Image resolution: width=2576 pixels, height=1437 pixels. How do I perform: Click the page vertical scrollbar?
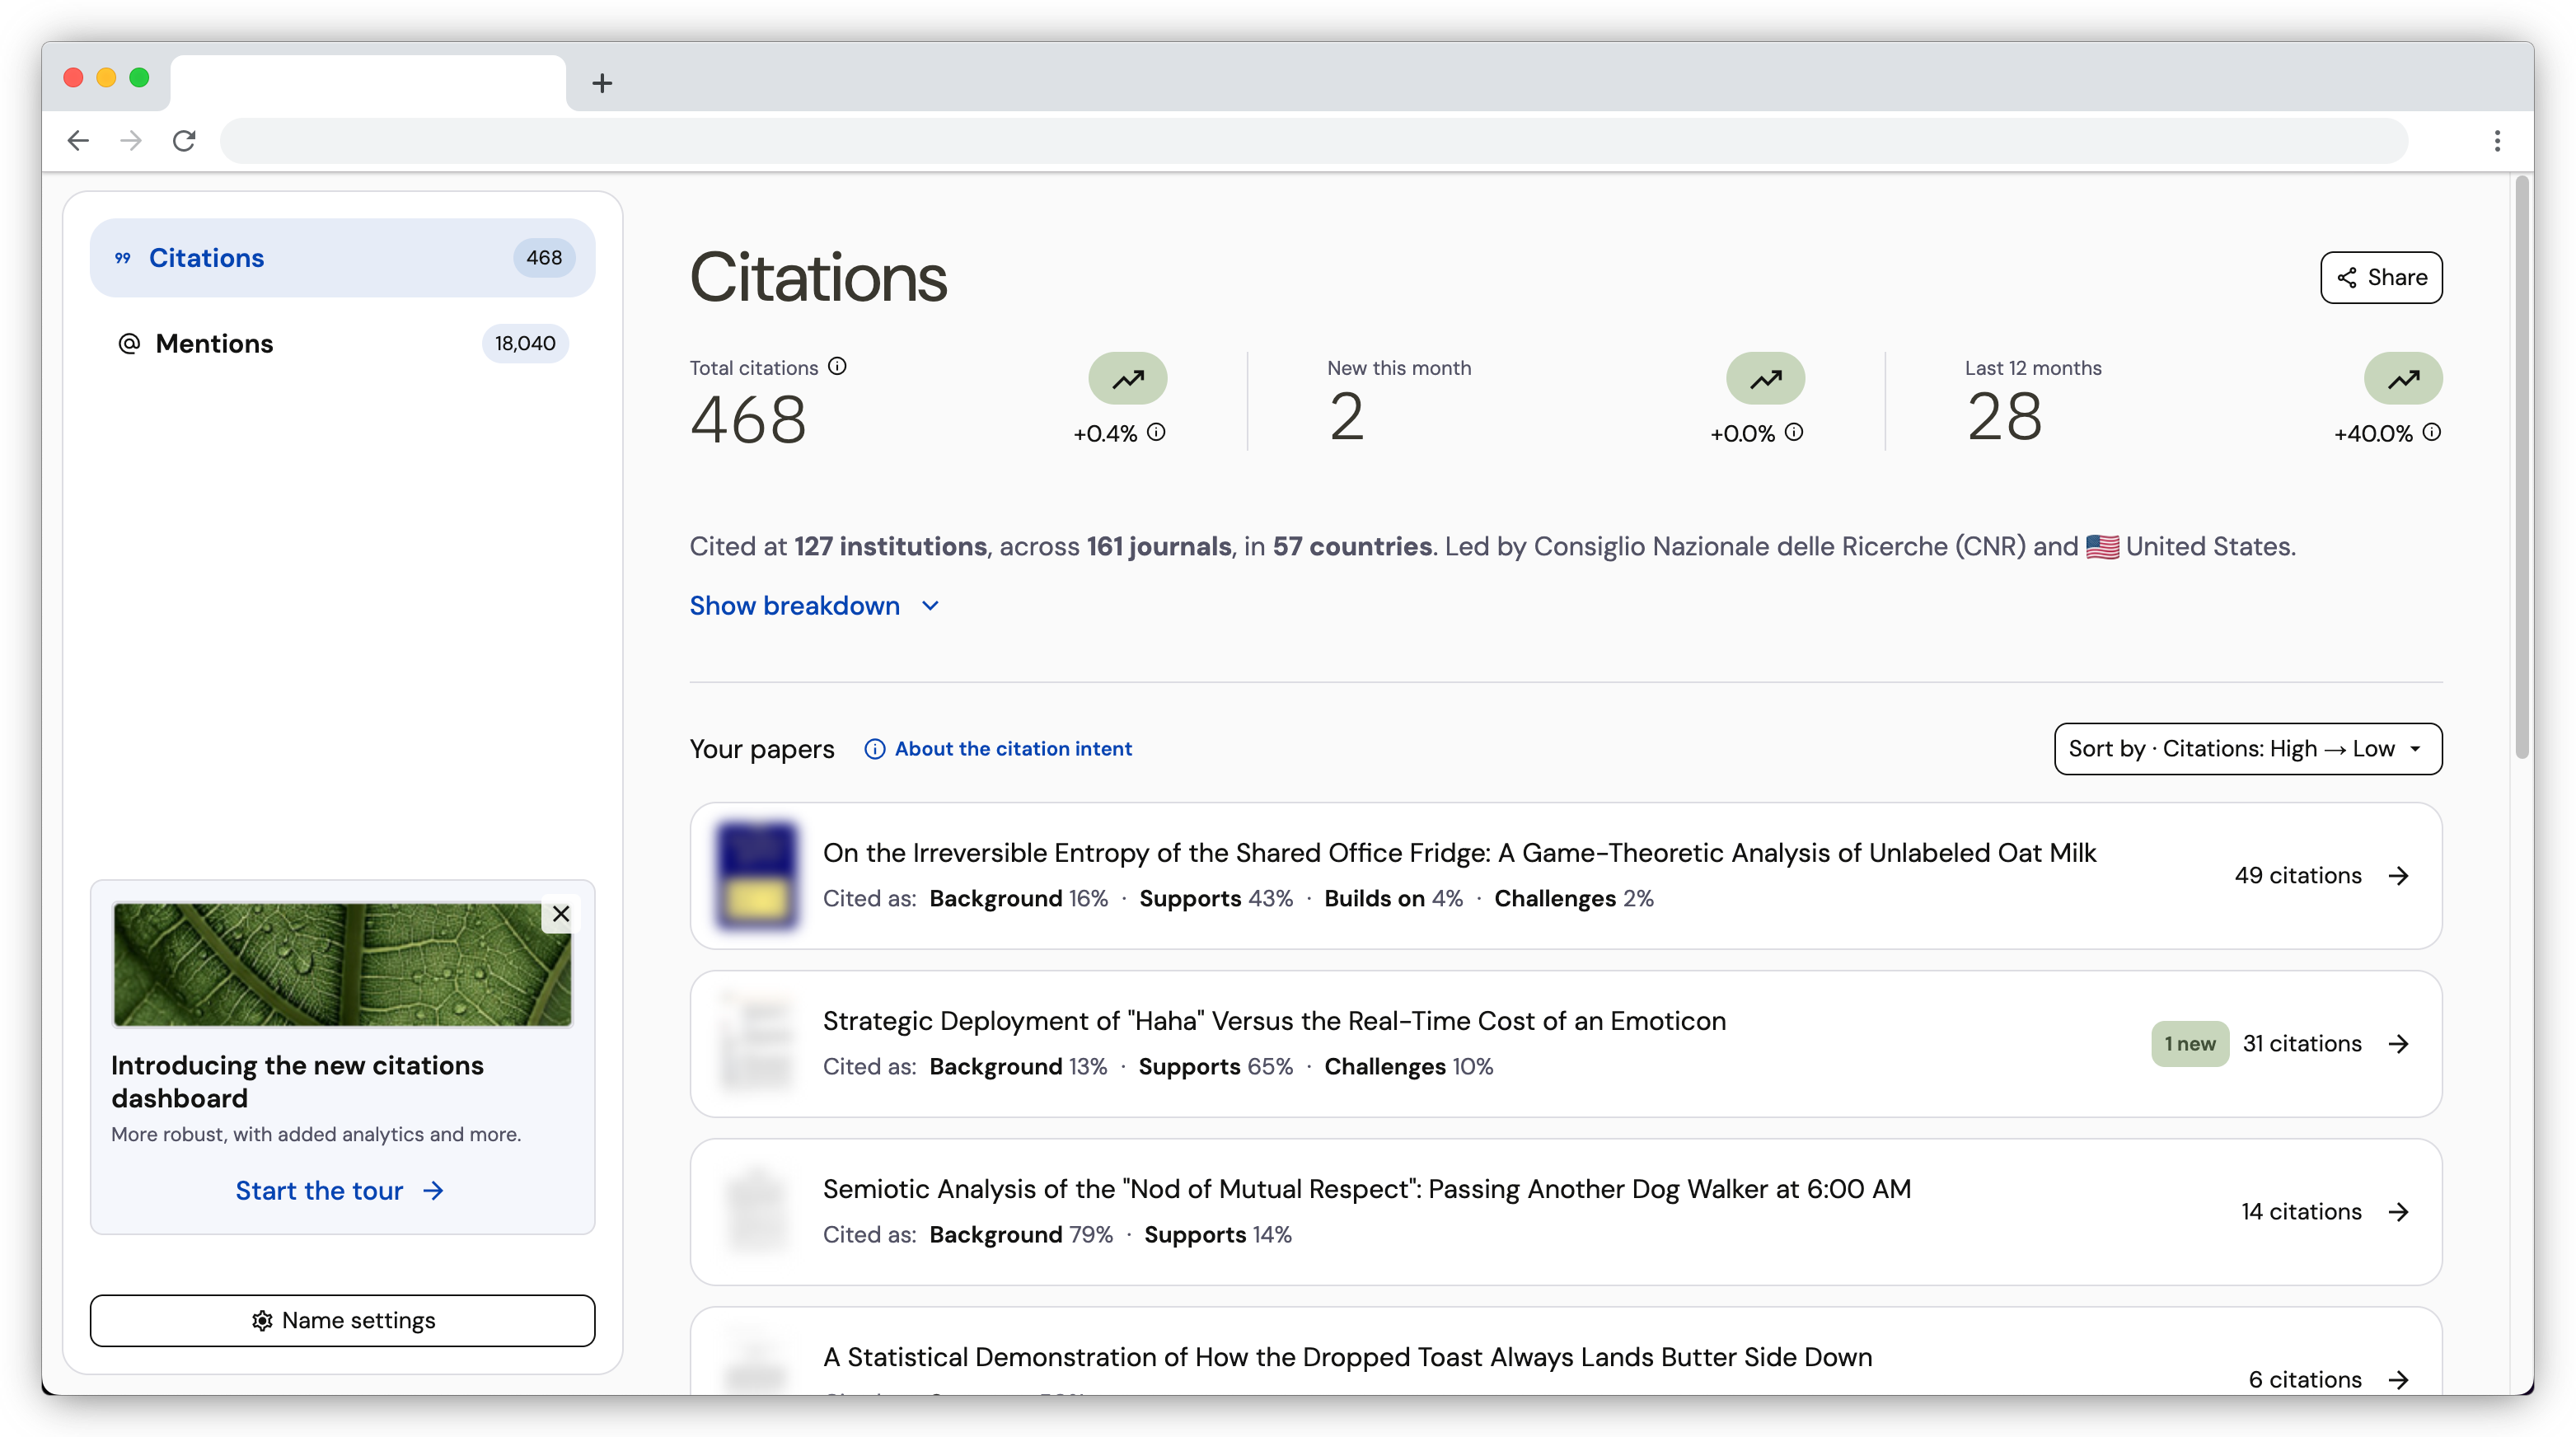pos(2523,467)
